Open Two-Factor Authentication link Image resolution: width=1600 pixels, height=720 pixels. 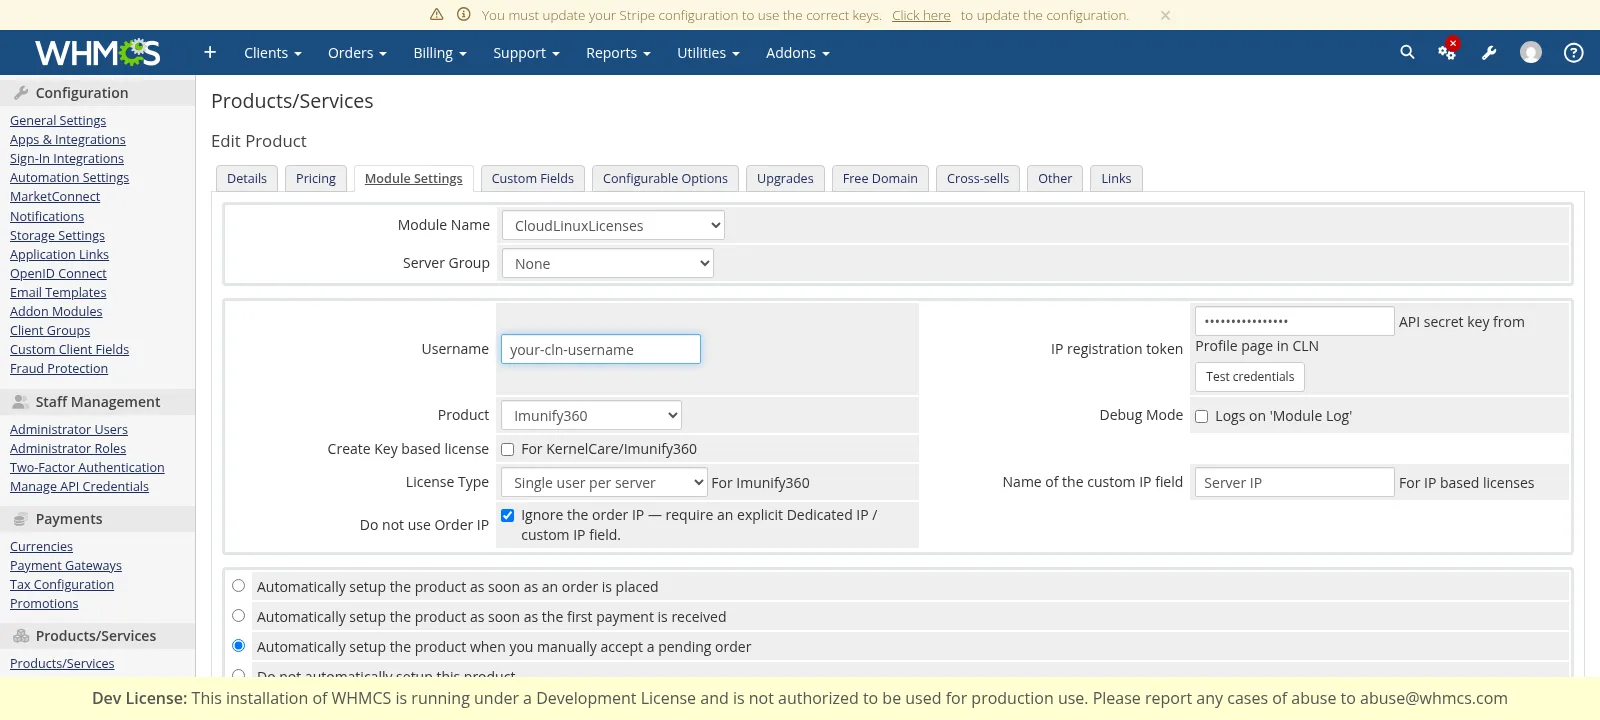click(87, 467)
